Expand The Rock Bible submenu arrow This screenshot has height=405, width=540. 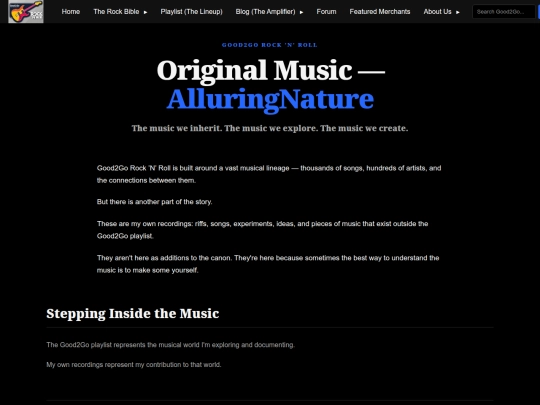145,12
